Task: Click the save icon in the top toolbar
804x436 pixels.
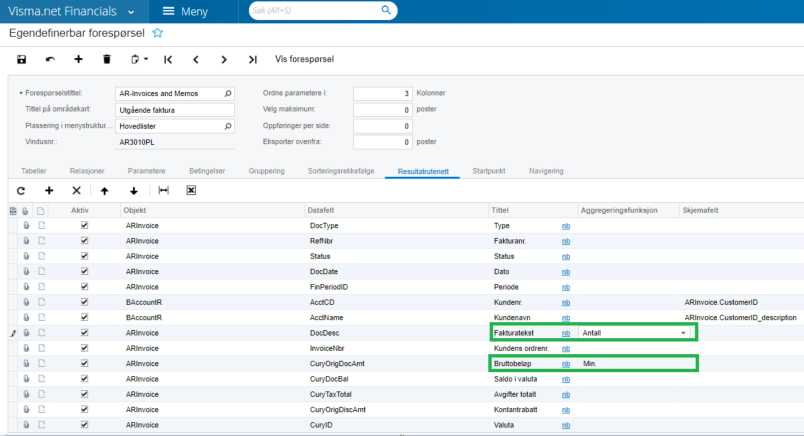Action: [x=21, y=60]
